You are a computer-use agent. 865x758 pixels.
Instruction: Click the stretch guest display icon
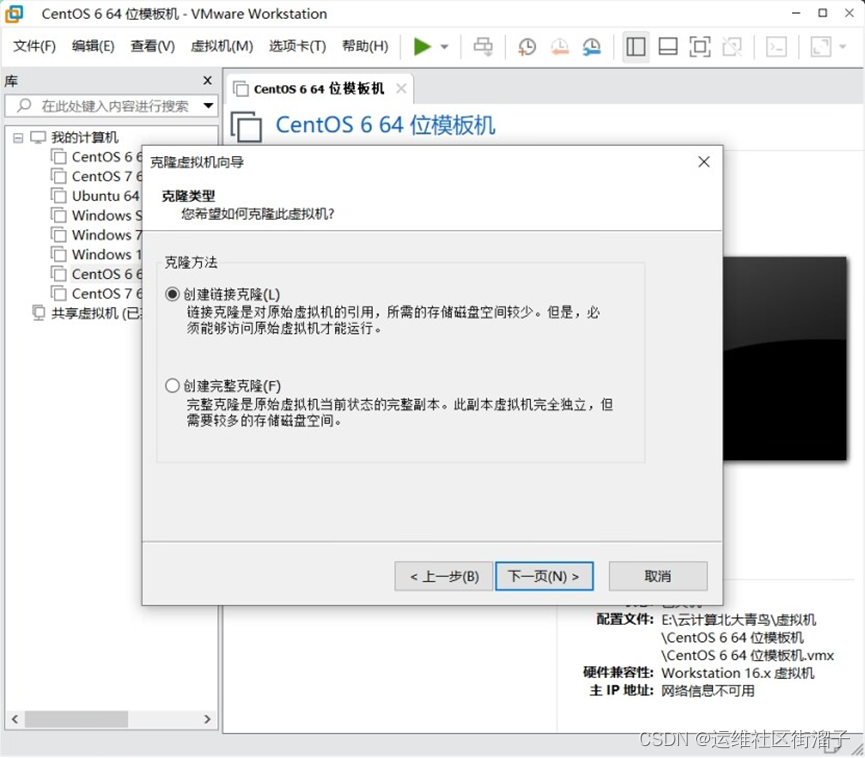point(821,47)
